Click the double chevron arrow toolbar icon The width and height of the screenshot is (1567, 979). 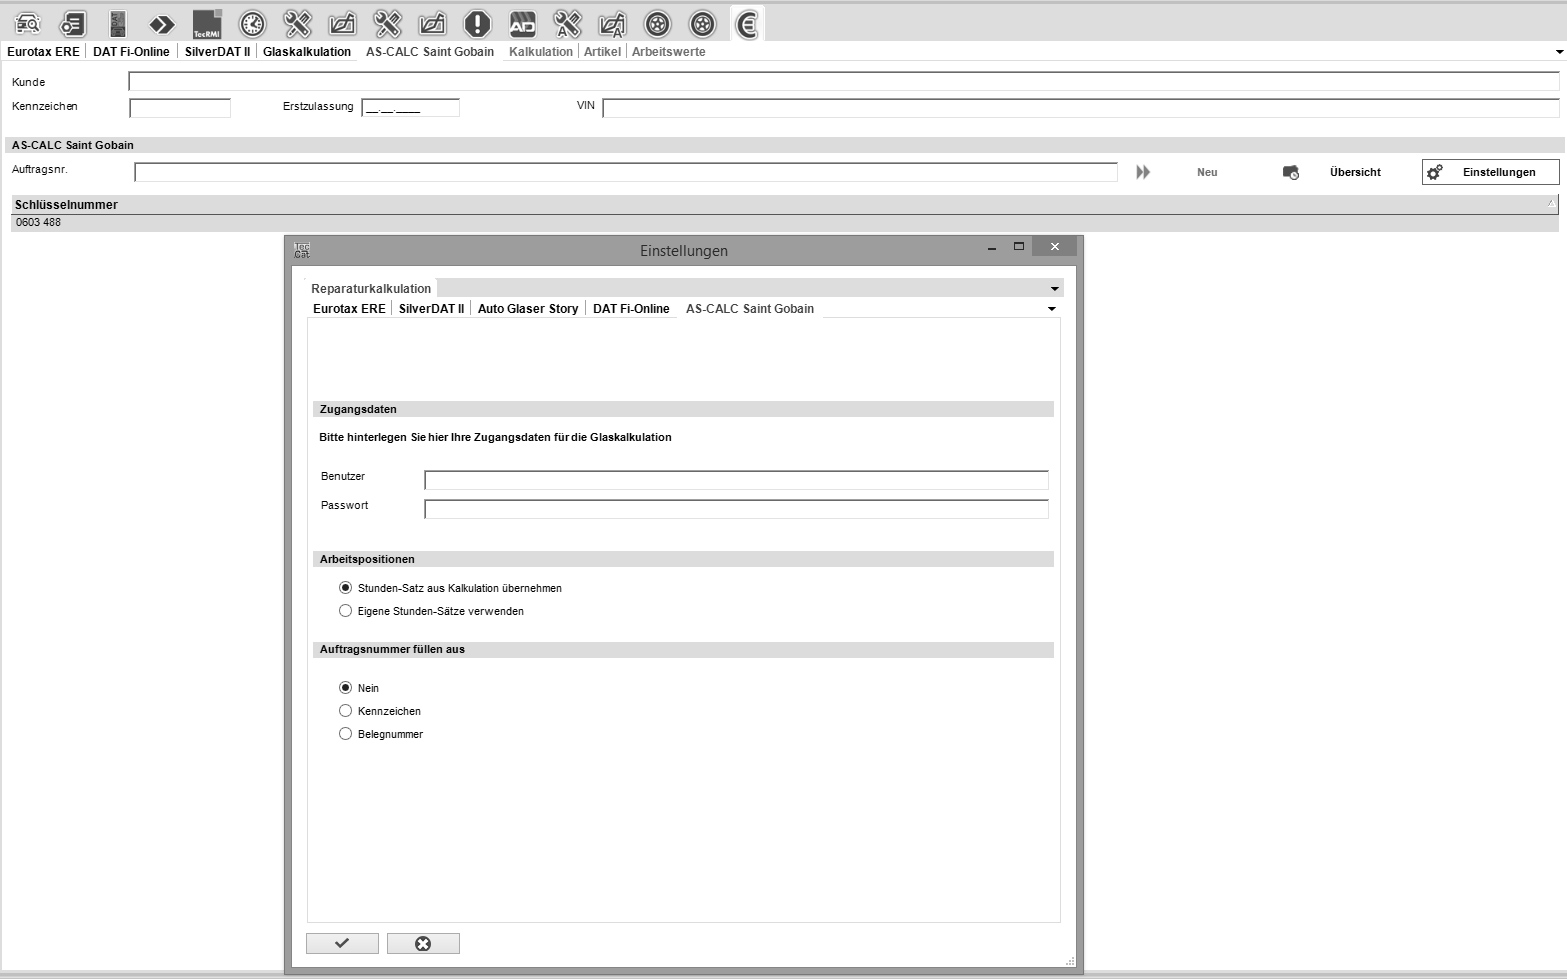tap(162, 23)
